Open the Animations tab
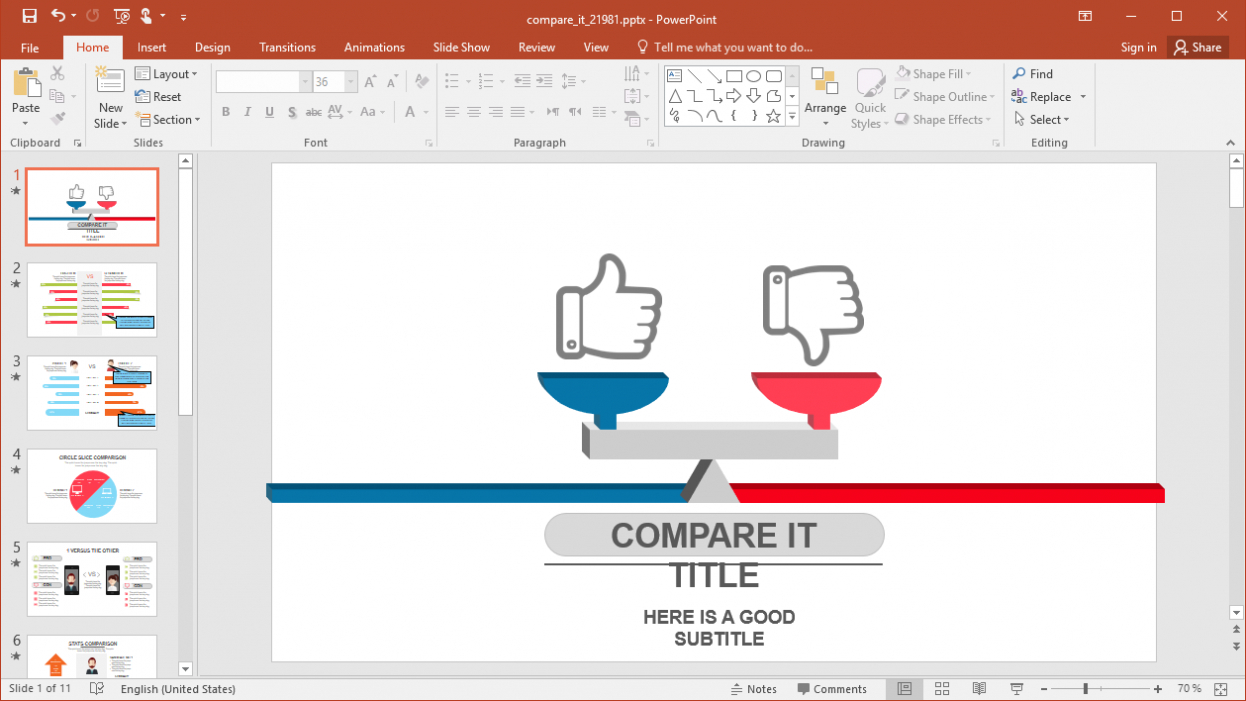Screen dimensions: 1246x701 (x=374, y=47)
